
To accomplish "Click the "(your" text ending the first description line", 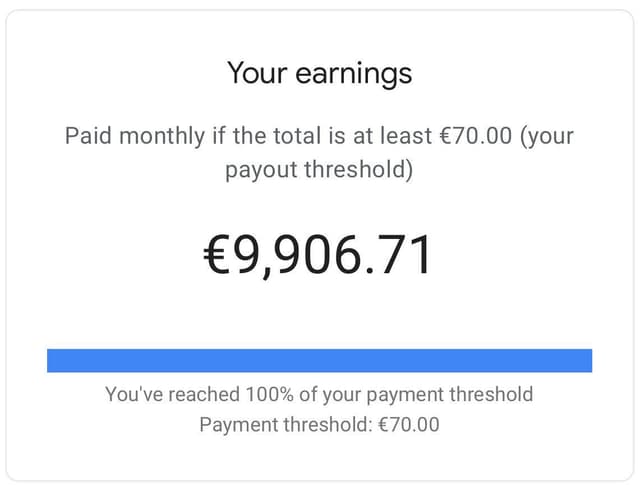I will click(548, 136).
